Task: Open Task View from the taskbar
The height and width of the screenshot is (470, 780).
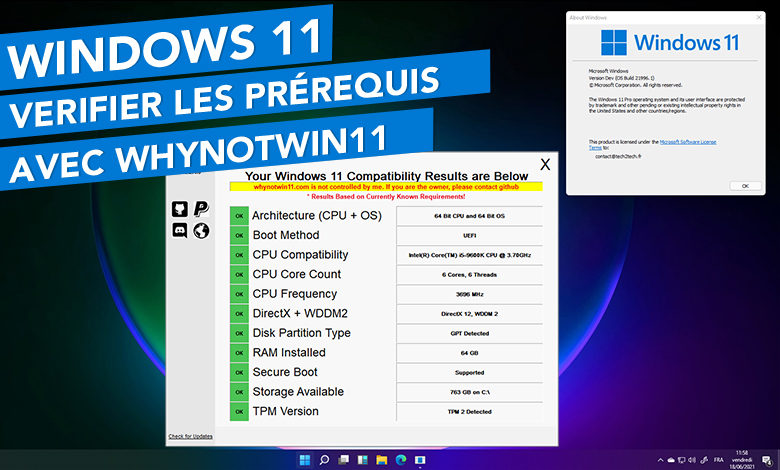Action: click(x=343, y=460)
